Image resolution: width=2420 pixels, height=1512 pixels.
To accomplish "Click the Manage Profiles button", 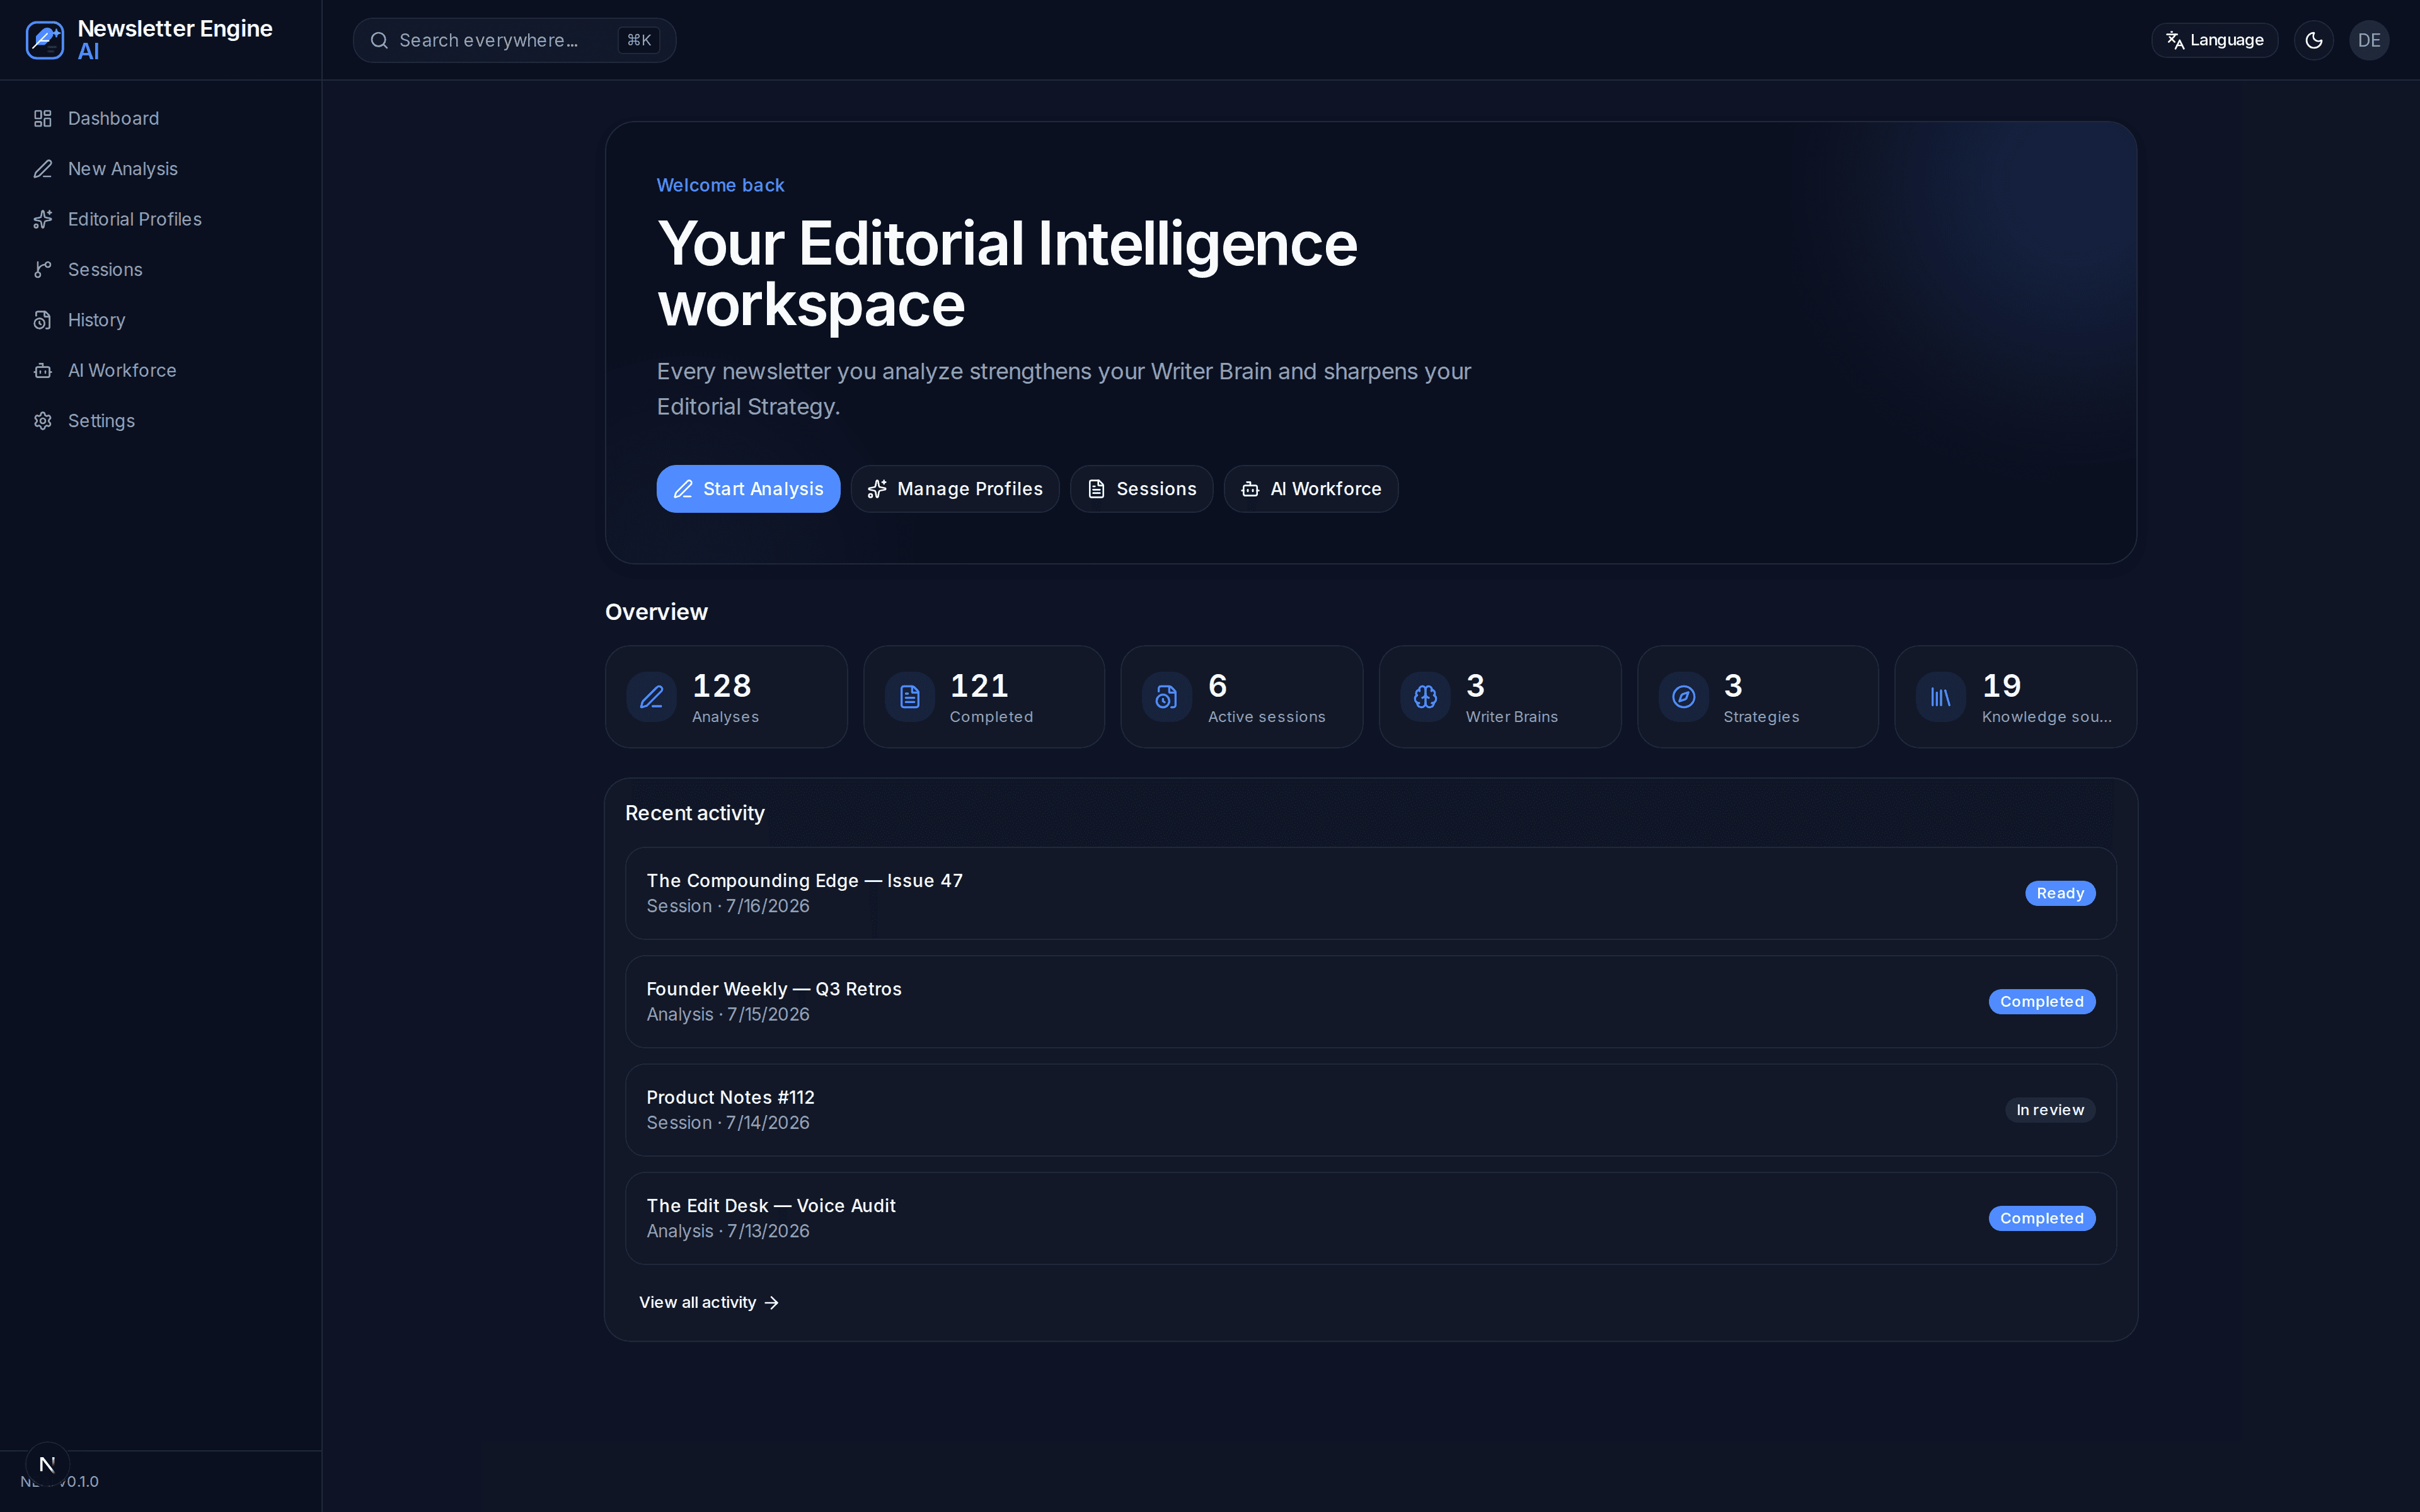I will point(955,489).
